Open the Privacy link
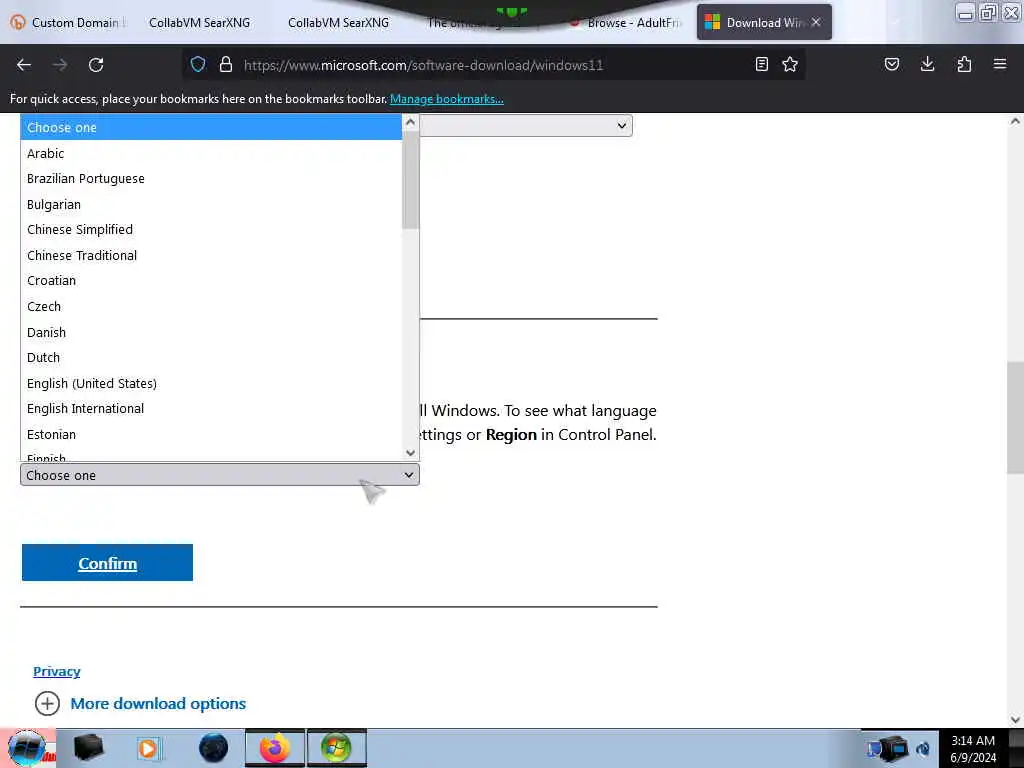Viewport: 1024px width, 768px height. point(57,671)
